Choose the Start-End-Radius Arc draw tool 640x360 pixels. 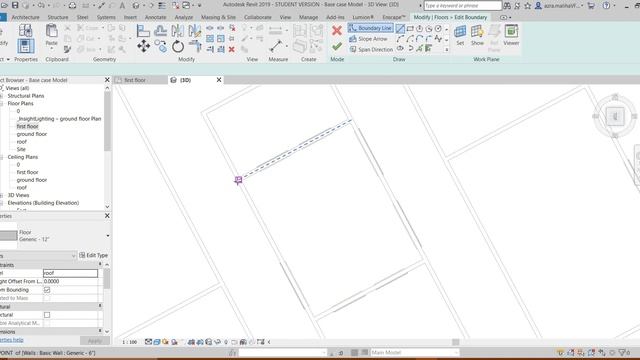[x=400, y=39]
